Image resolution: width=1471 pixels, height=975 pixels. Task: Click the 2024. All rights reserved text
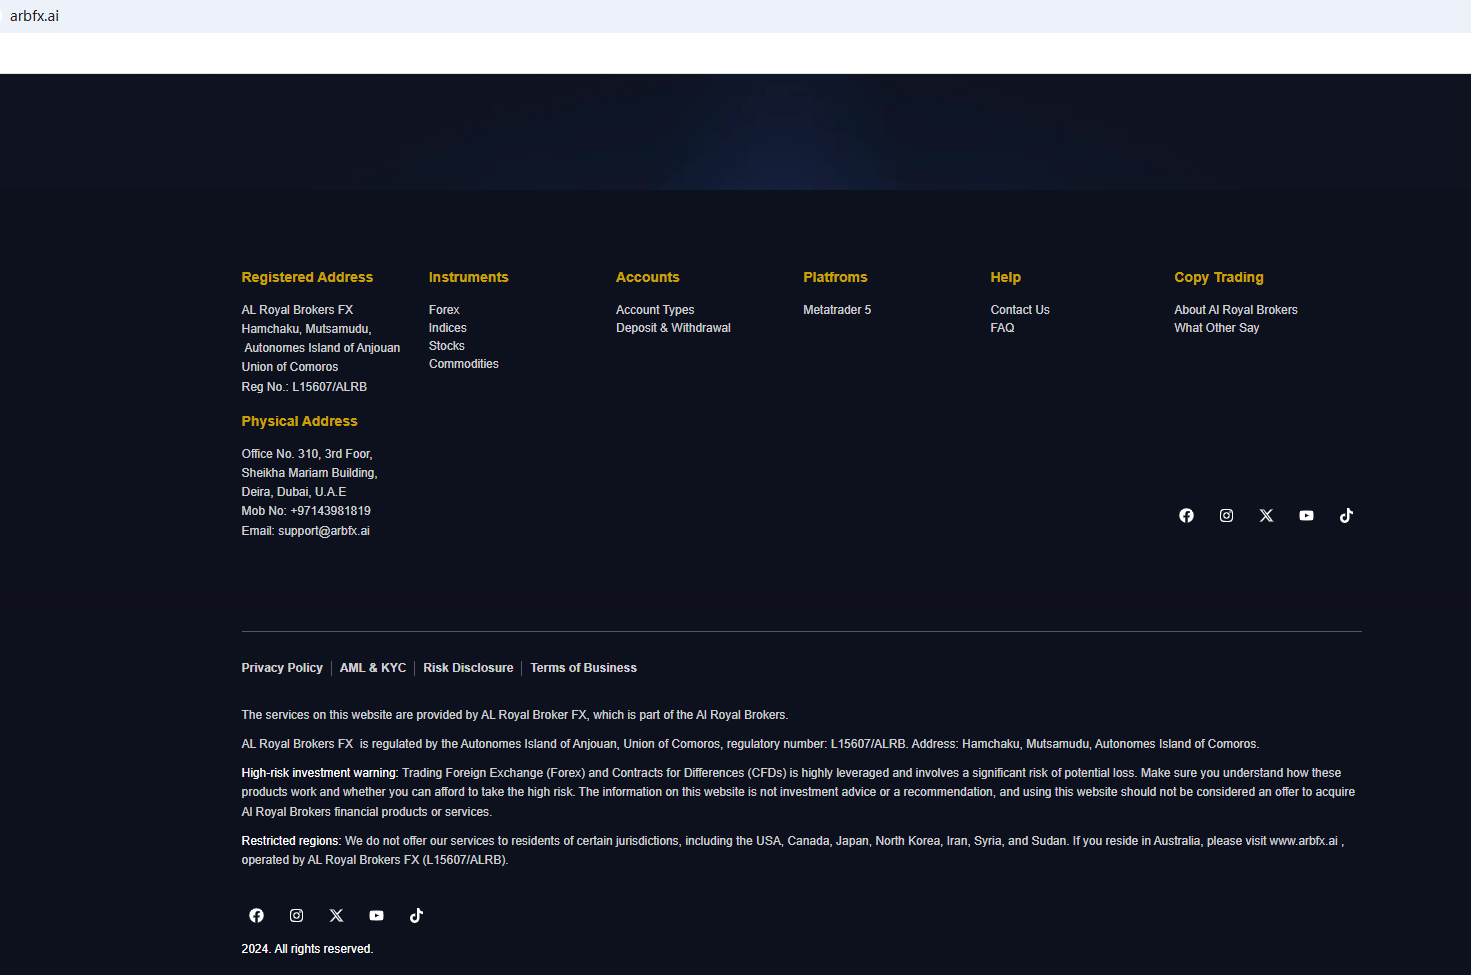(307, 949)
